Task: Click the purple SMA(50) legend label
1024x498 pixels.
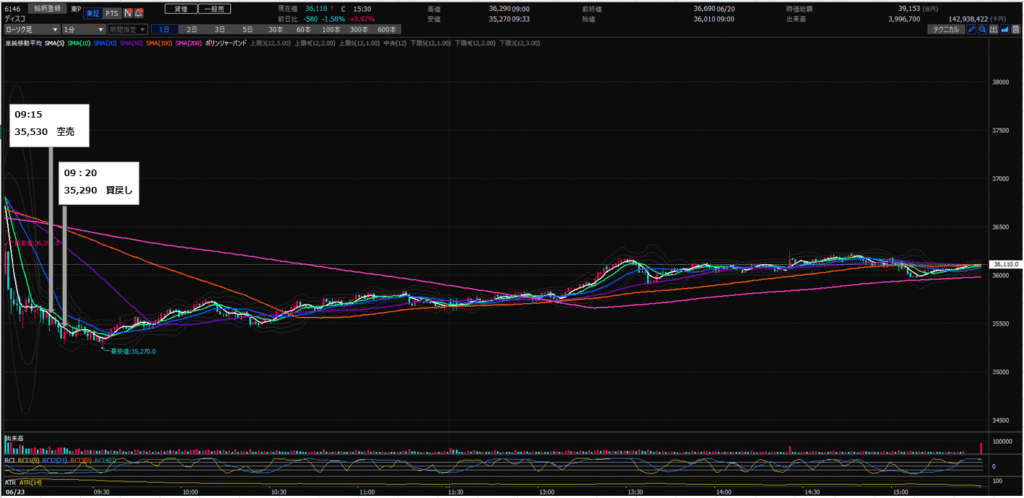Action: pos(131,43)
